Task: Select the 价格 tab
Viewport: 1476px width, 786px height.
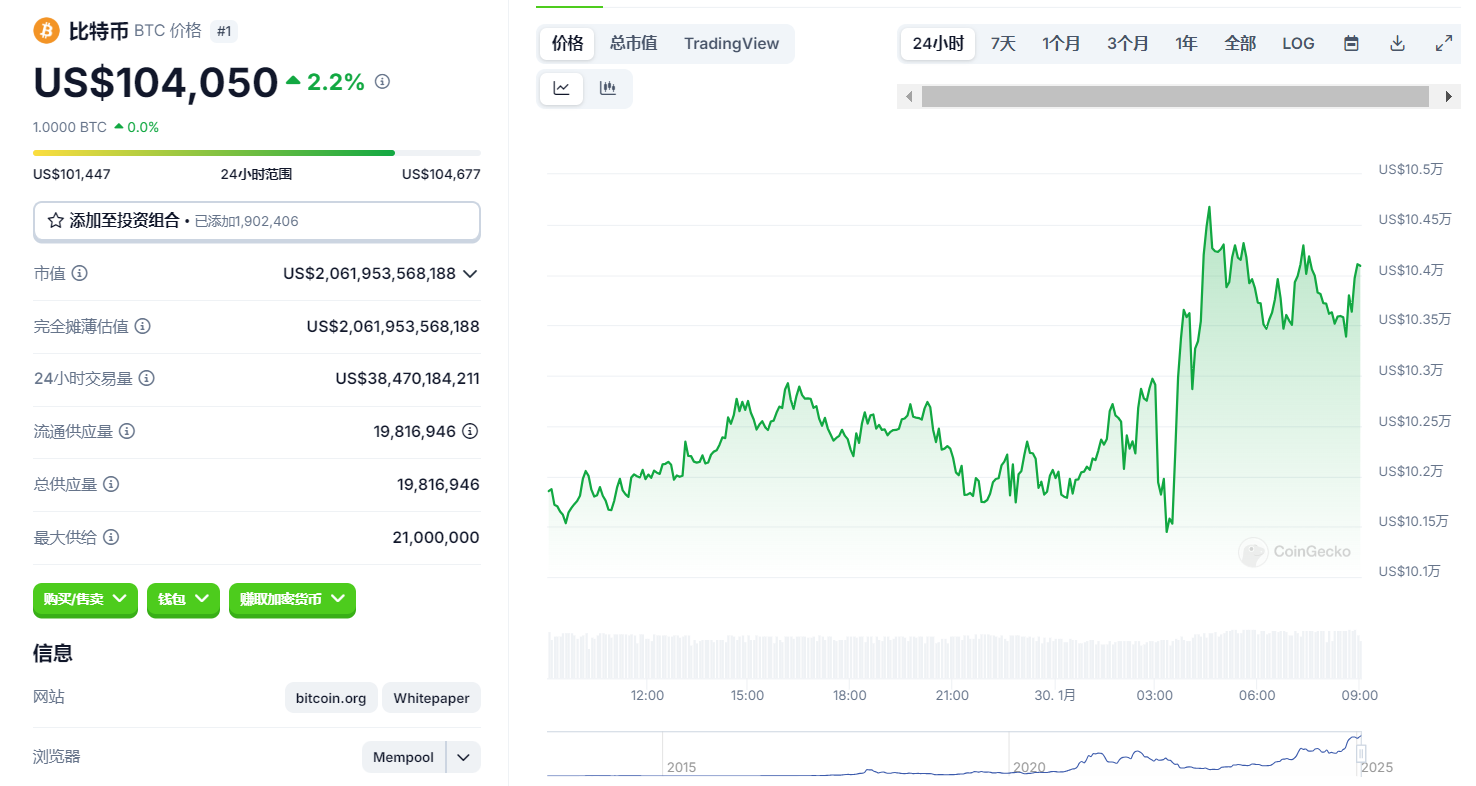Action: [x=567, y=43]
